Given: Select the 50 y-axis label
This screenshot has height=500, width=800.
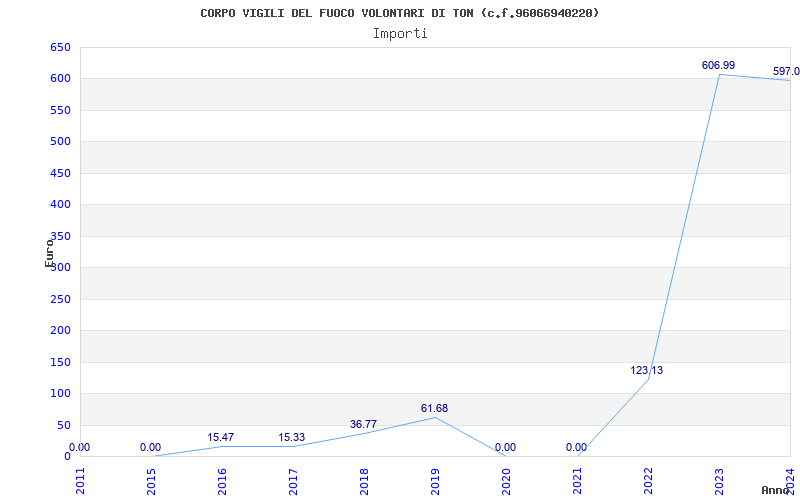Looking at the screenshot, I should click(x=63, y=425).
